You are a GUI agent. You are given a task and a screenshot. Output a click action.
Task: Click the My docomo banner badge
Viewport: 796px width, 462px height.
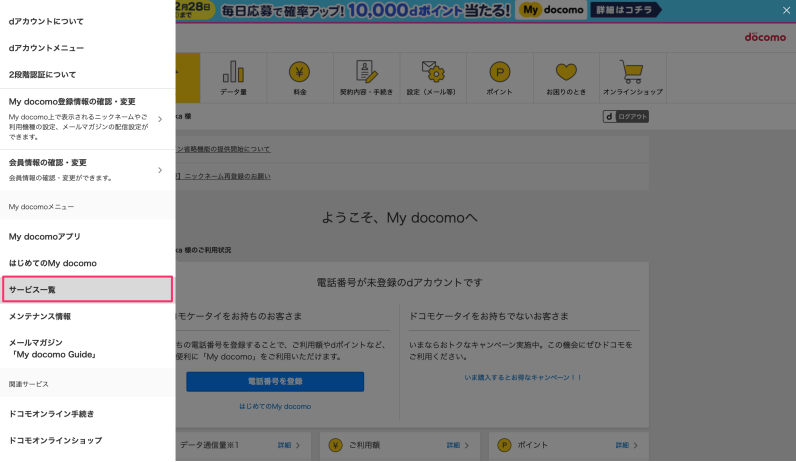[x=551, y=10]
